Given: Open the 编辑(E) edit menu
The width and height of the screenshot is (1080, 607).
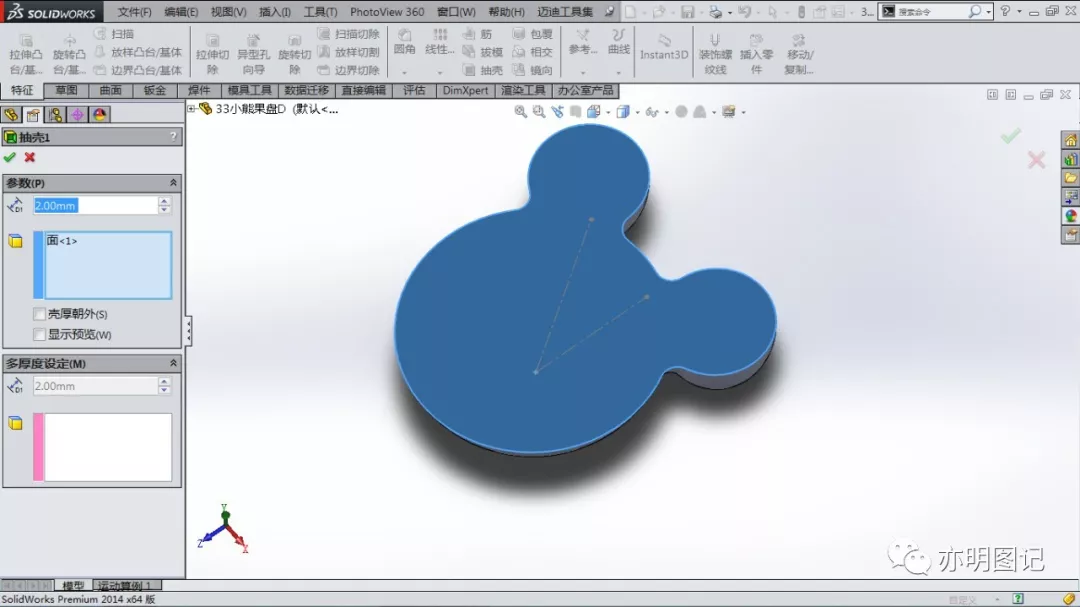Looking at the screenshot, I should [181, 12].
